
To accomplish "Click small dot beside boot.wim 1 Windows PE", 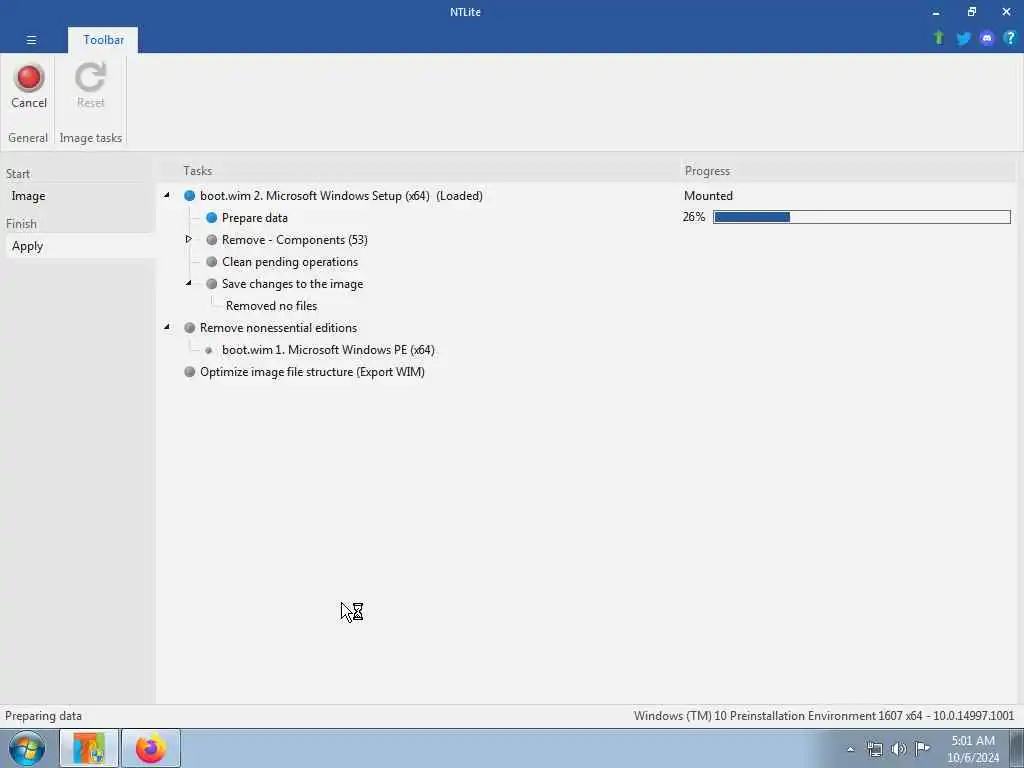I will [209, 350].
